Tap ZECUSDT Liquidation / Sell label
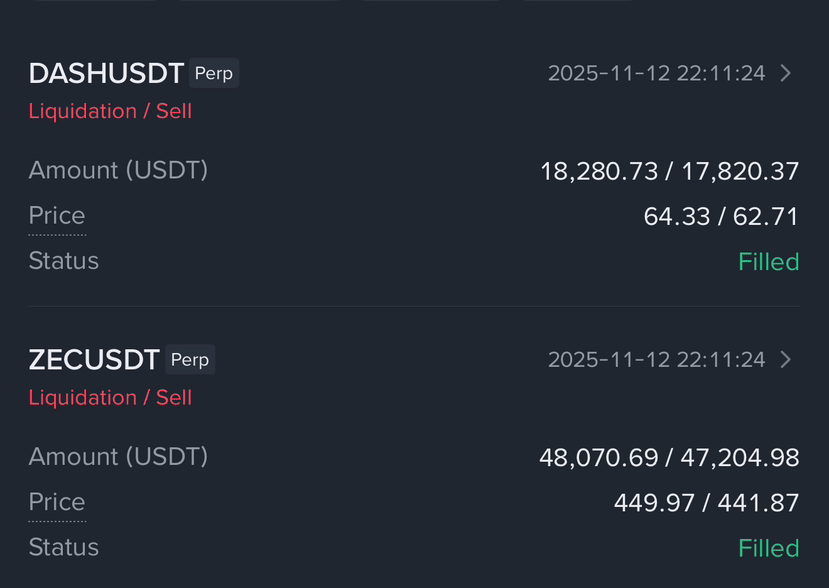This screenshot has width=829, height=588. coord(110,398)
